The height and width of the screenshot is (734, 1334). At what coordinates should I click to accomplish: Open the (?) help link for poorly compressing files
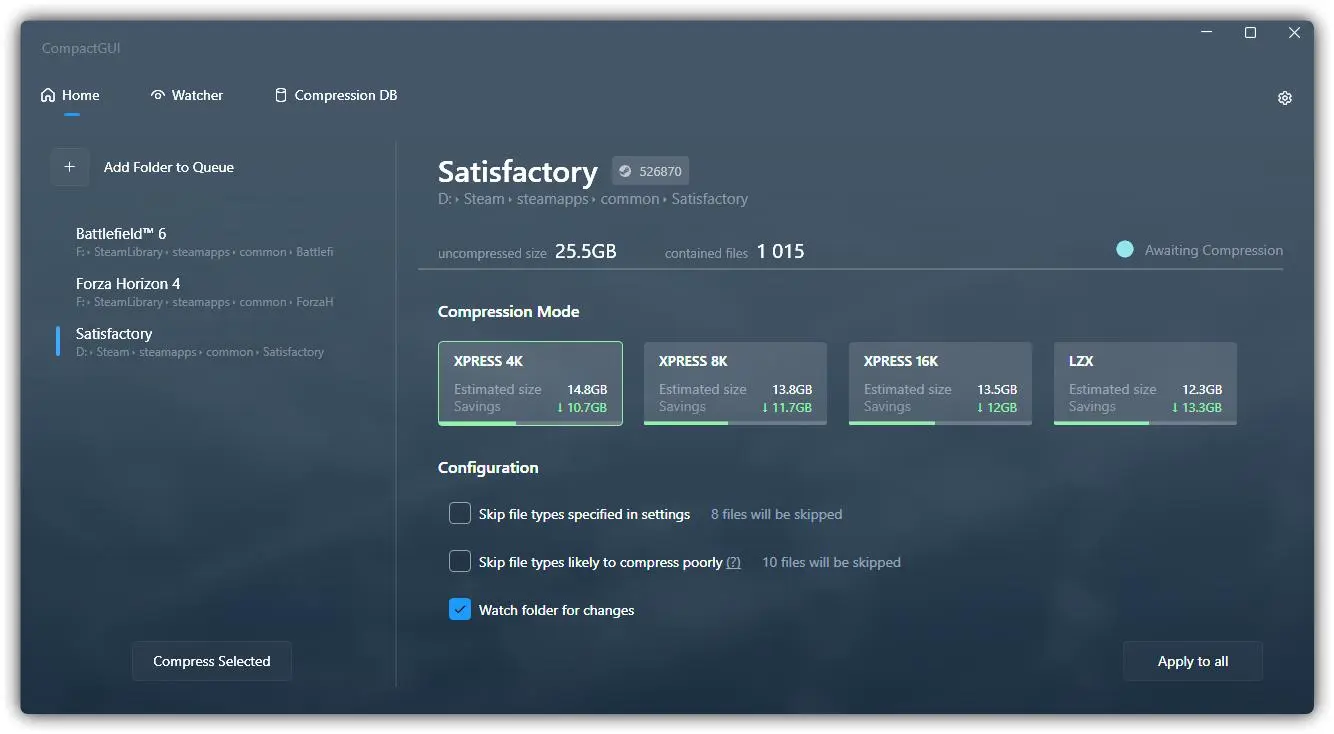[x=733, y=562]
